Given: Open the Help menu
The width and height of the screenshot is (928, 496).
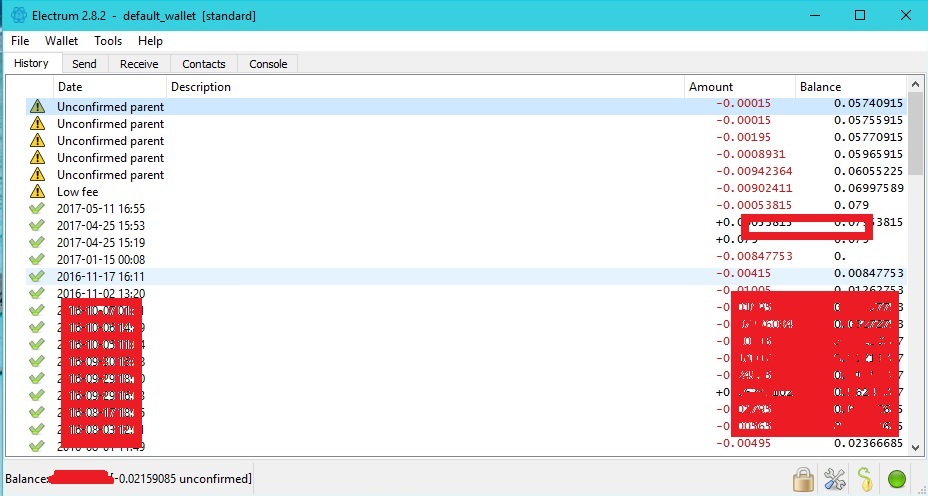Looking at the screenshot, I should pos(150,41).
